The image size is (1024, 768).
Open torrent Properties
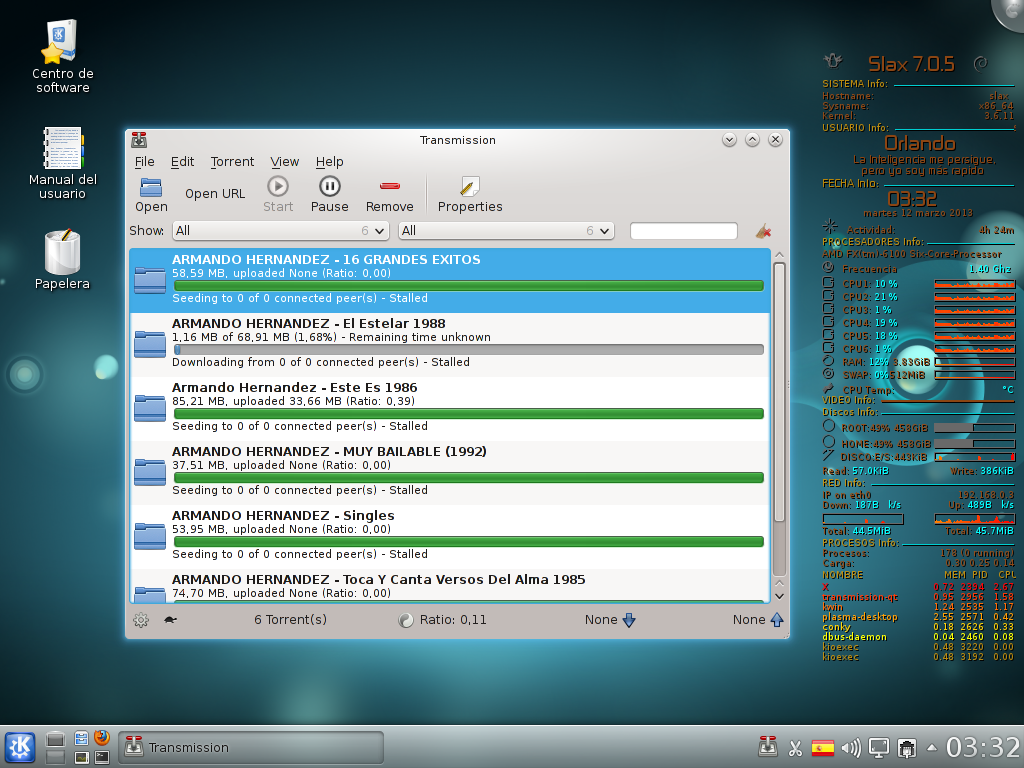(x=470, y=195)
